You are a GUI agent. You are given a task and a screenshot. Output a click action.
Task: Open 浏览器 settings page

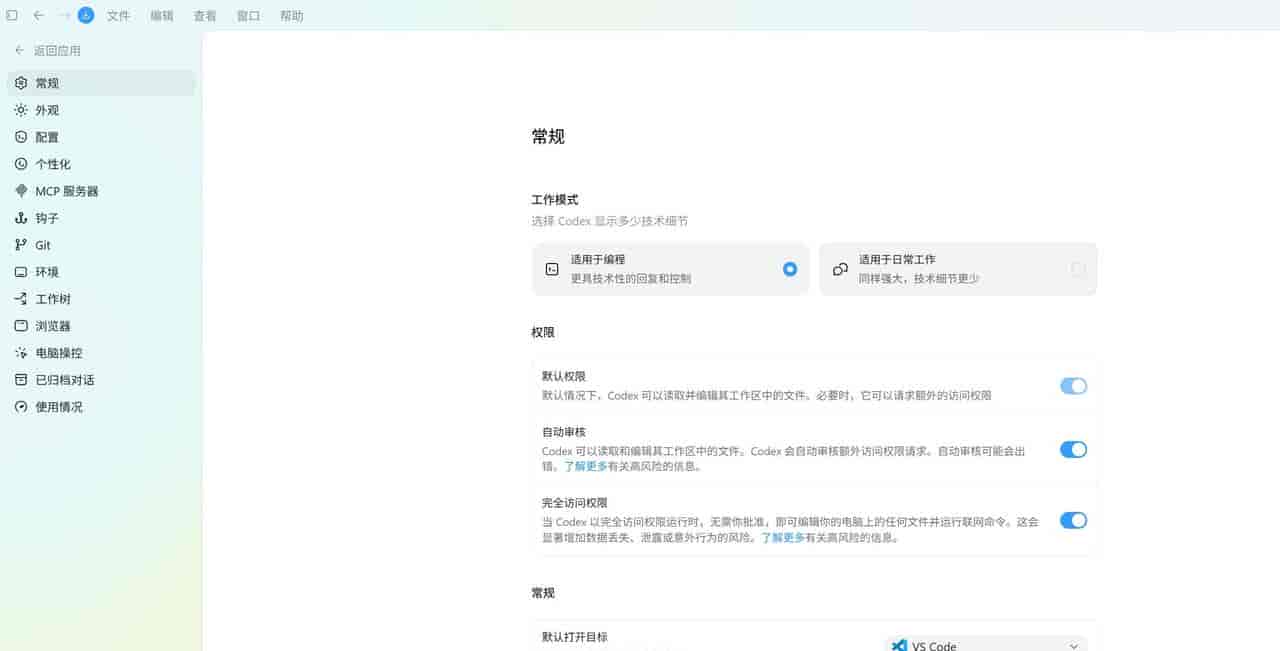coord(101,326)
